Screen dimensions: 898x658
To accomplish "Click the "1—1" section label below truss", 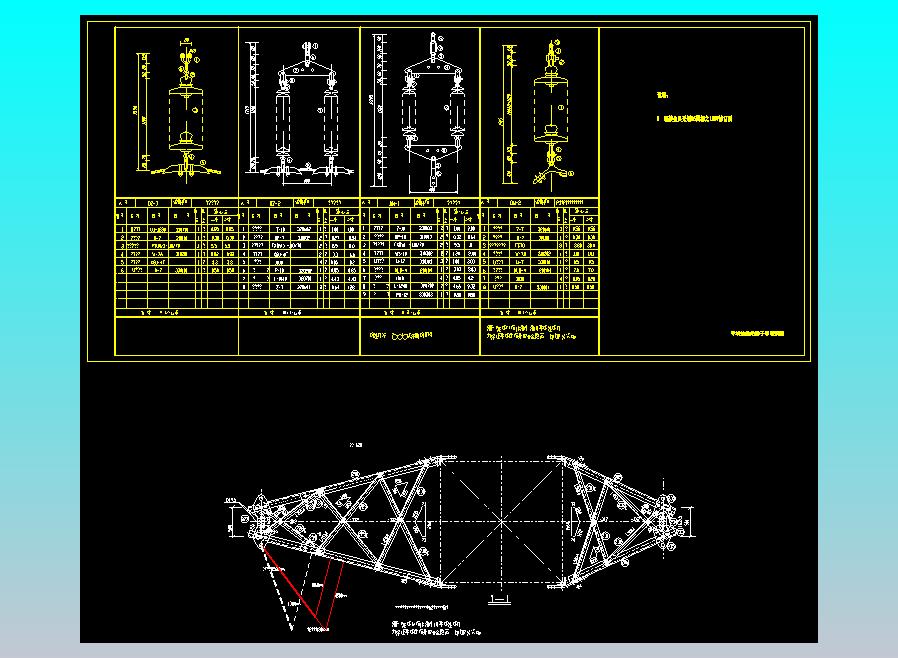I will [499, 600].
